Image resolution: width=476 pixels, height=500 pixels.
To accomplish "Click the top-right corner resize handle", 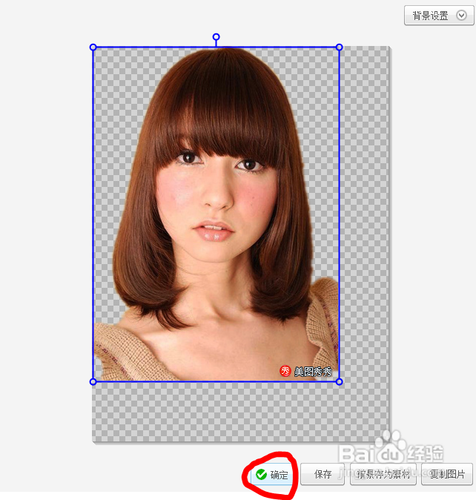I will 339,47.
